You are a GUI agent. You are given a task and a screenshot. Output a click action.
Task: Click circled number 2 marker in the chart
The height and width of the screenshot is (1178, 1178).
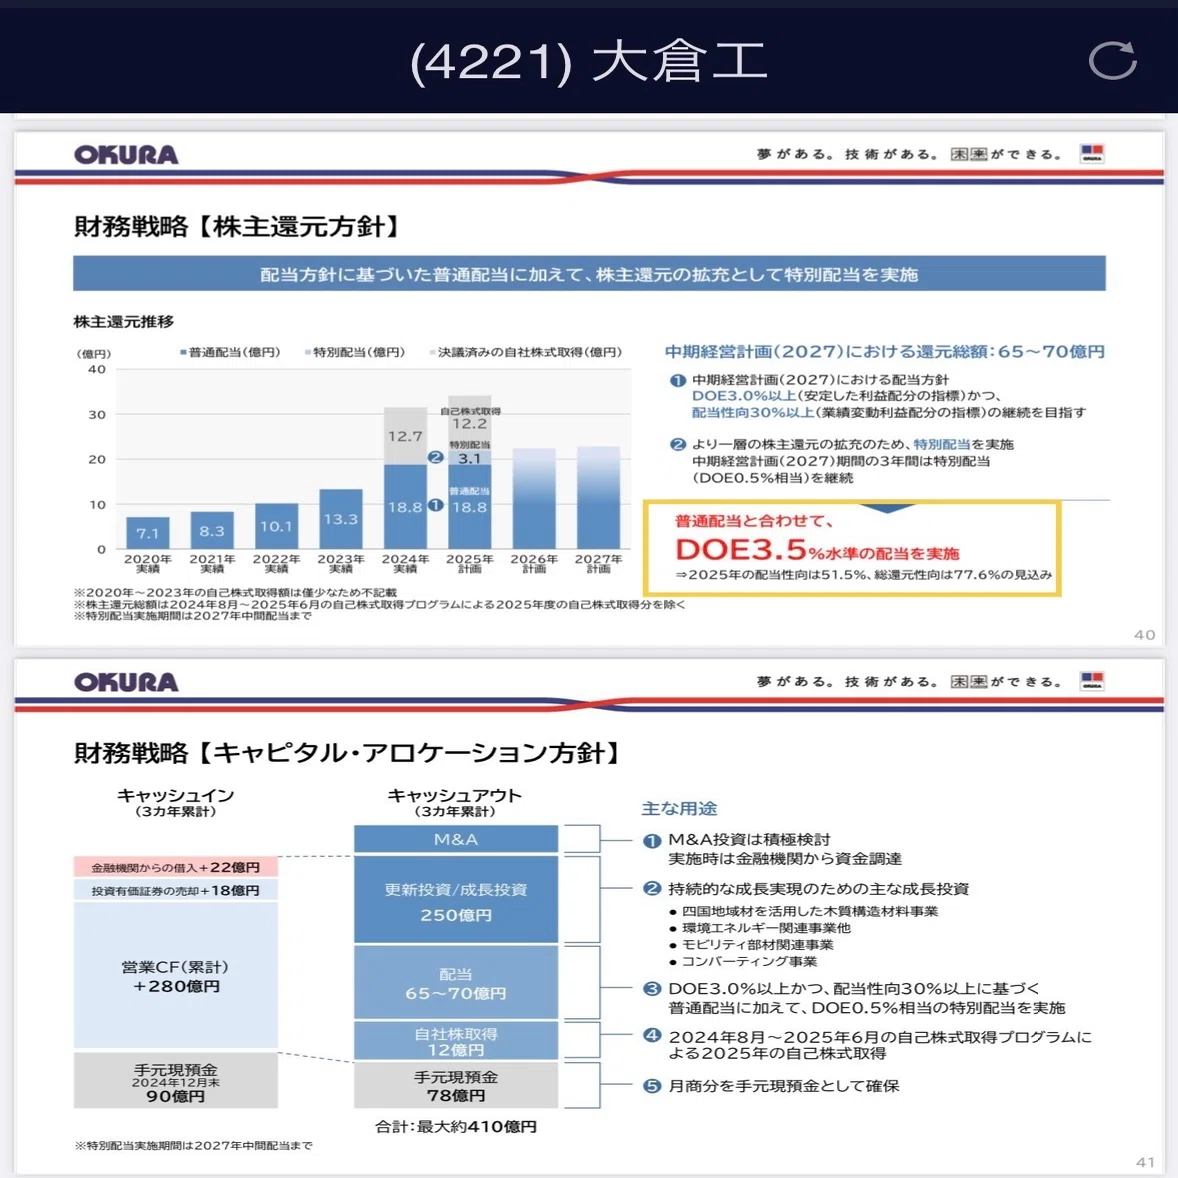(435, 457)
